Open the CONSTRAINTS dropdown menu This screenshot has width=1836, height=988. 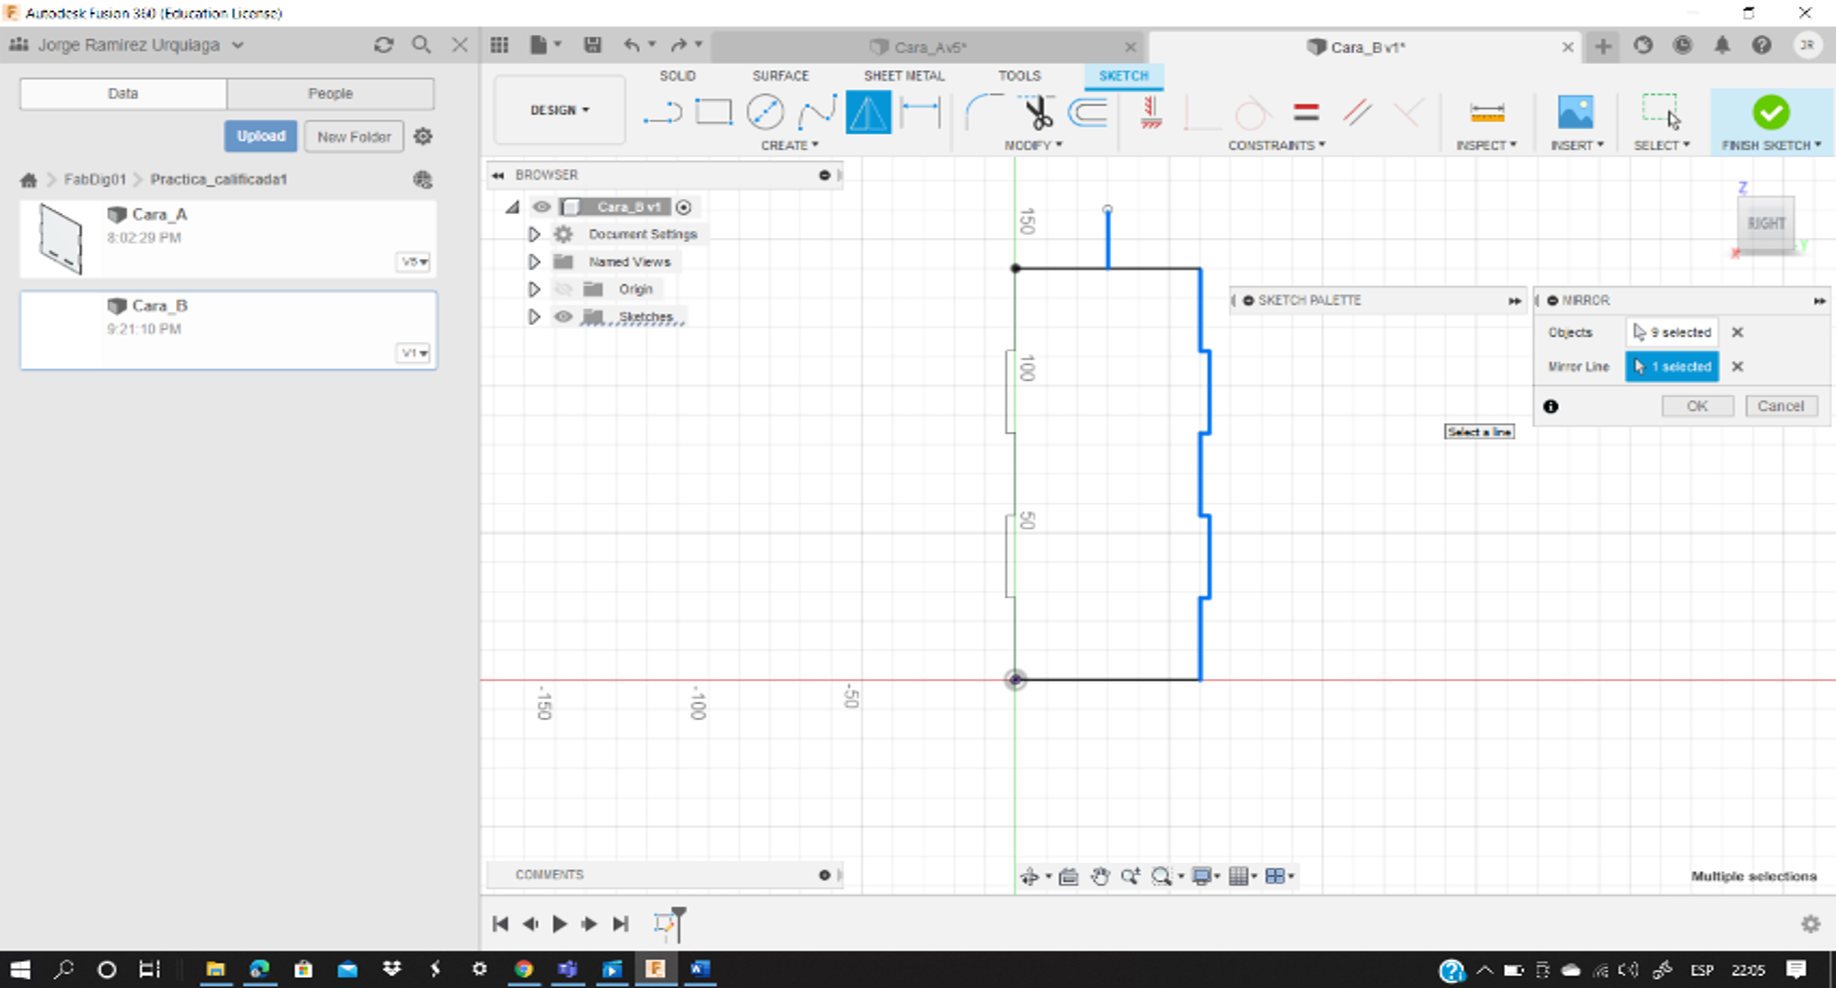(x=1277, y=146)
